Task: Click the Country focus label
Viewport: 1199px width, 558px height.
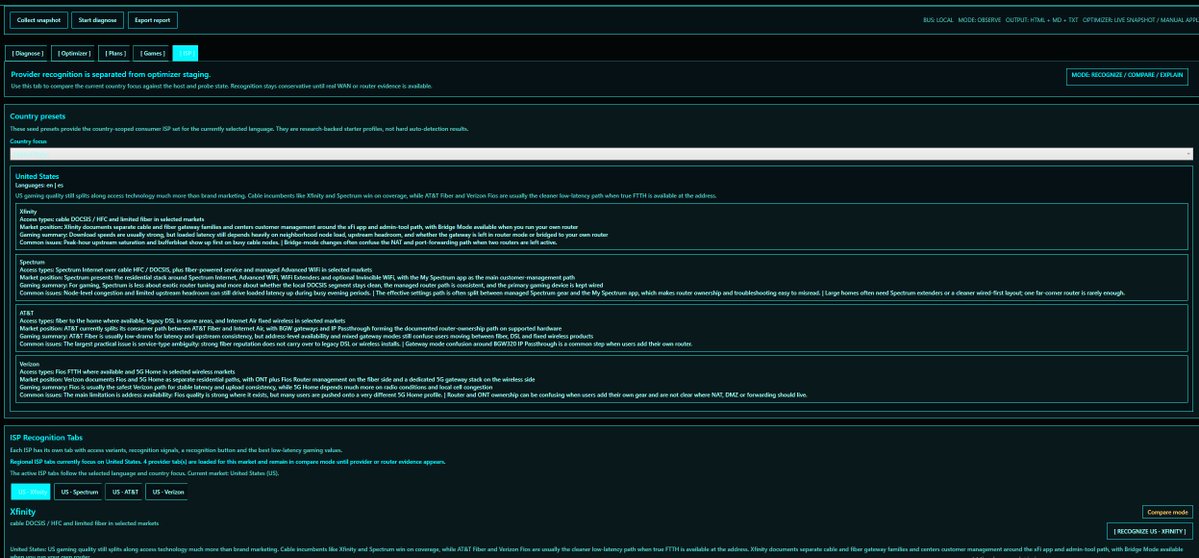Action: click(x=28, y=142)
